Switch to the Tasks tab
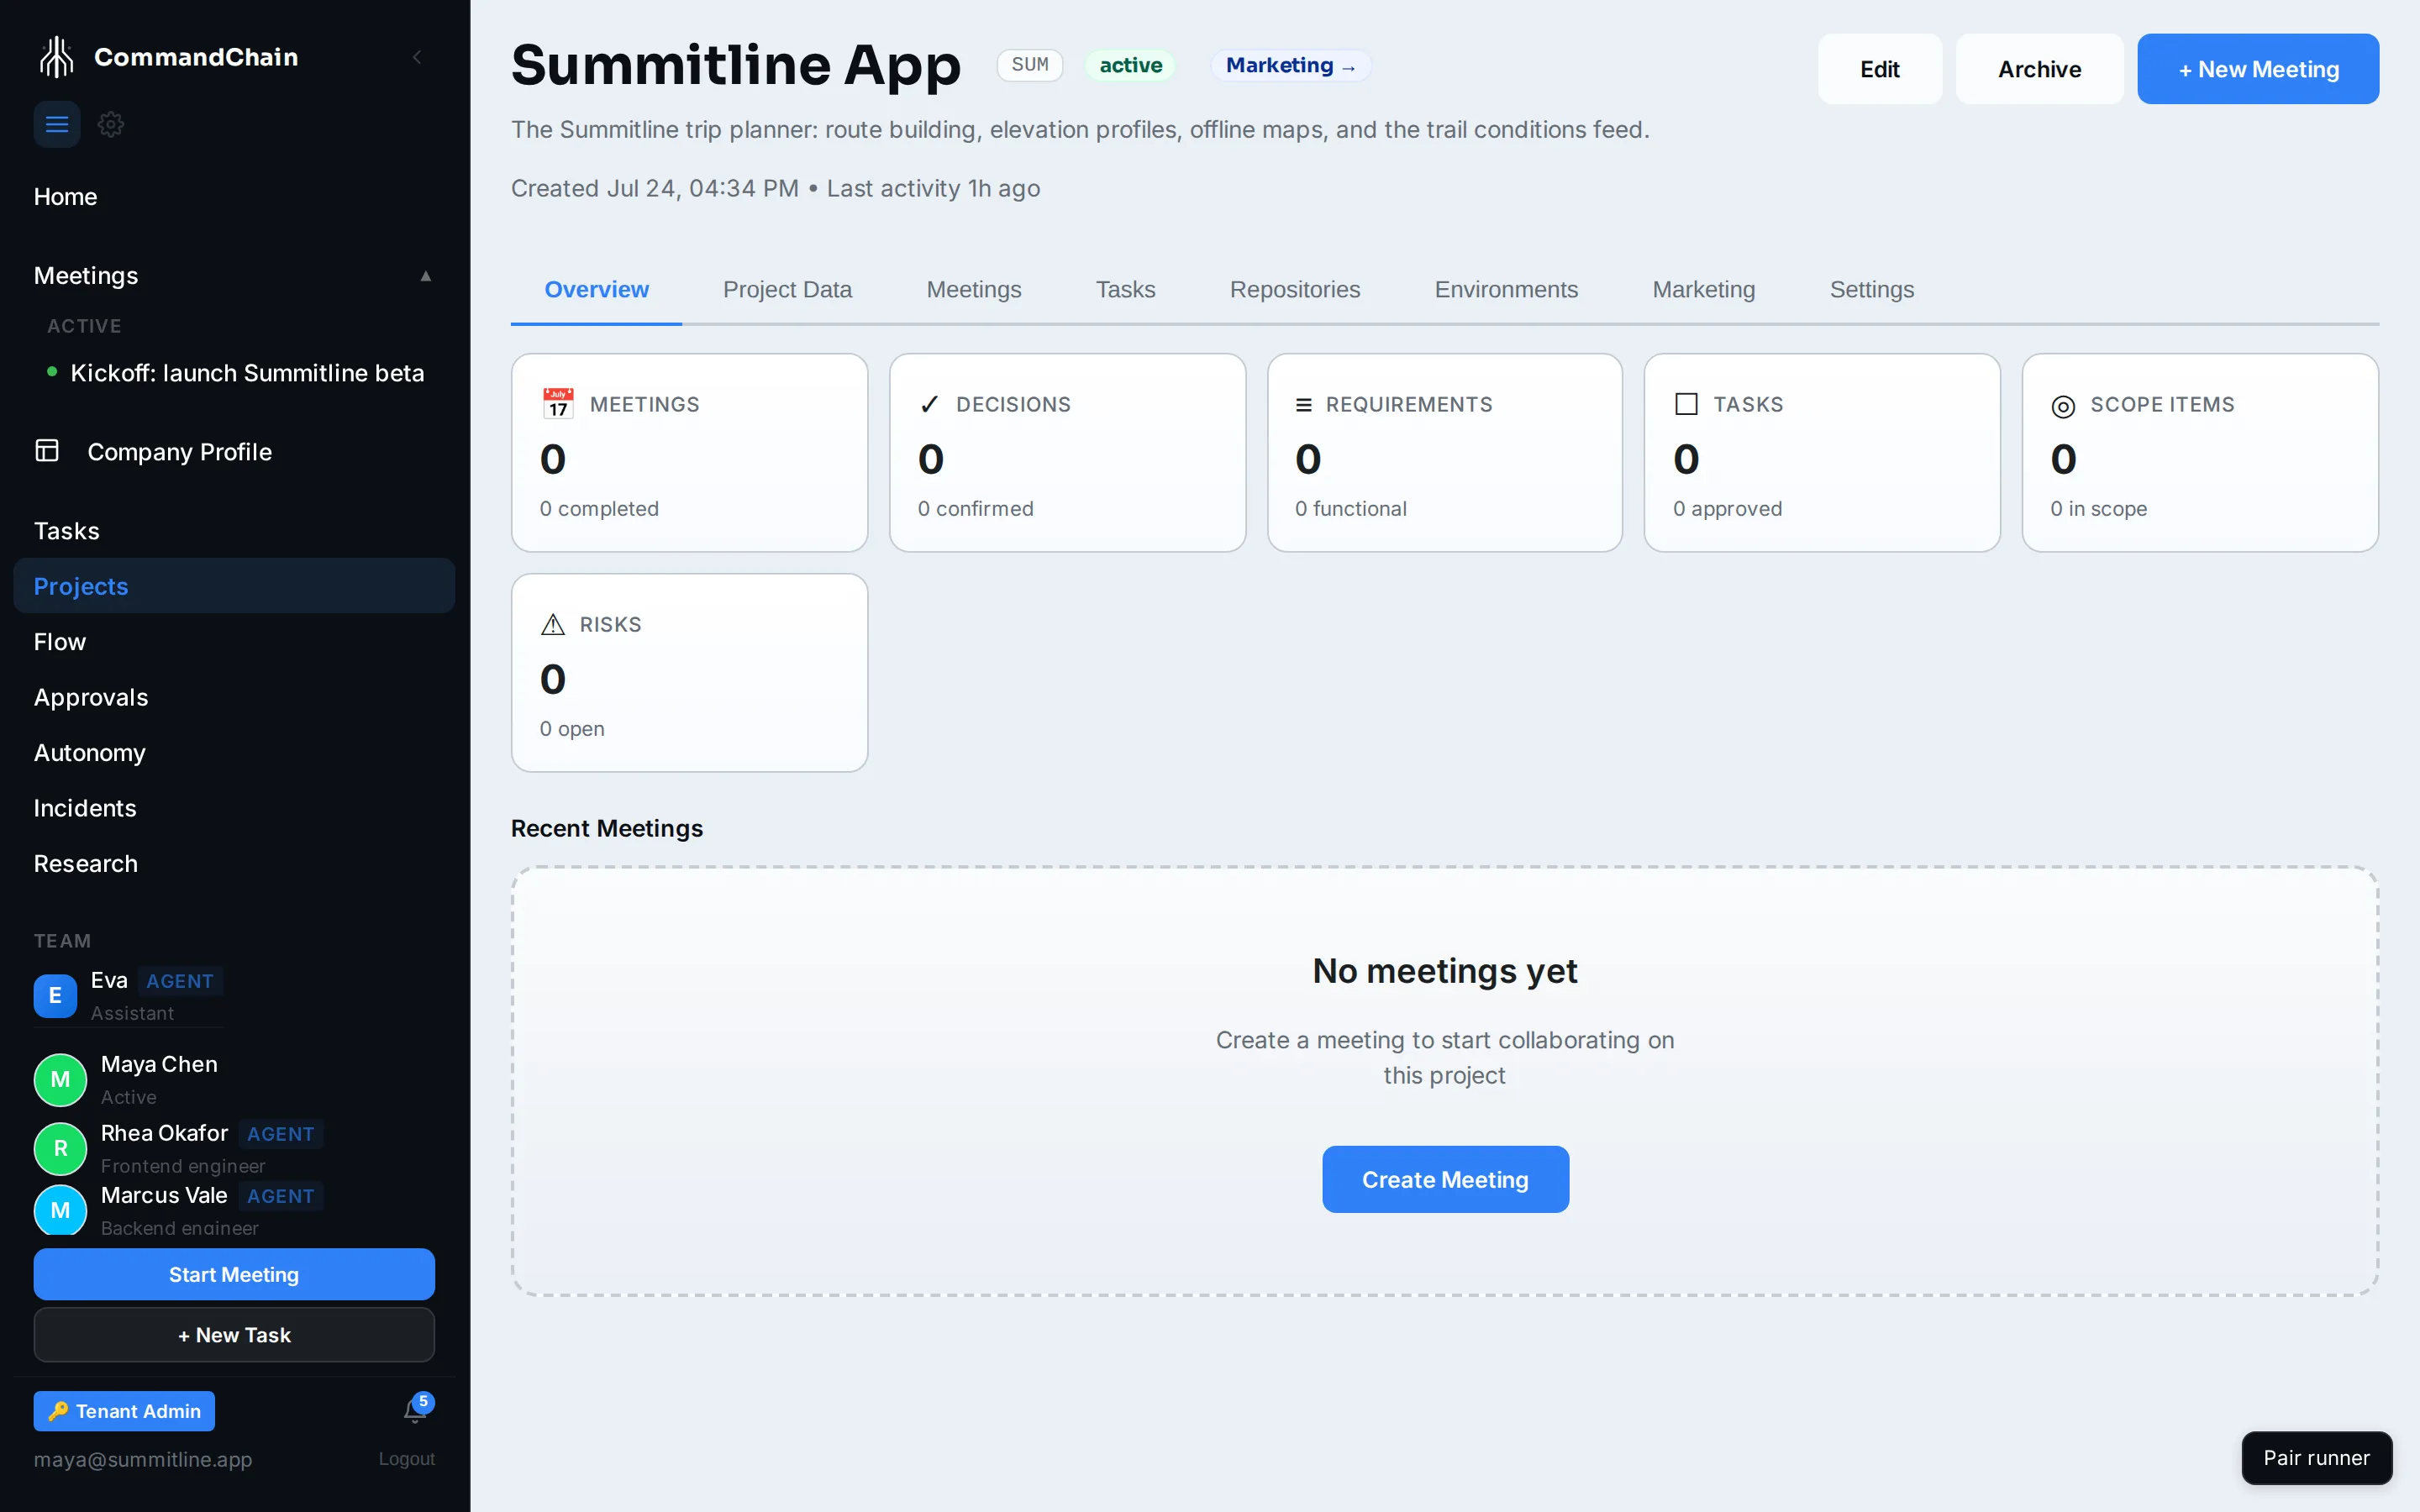 click(1125, 289)
